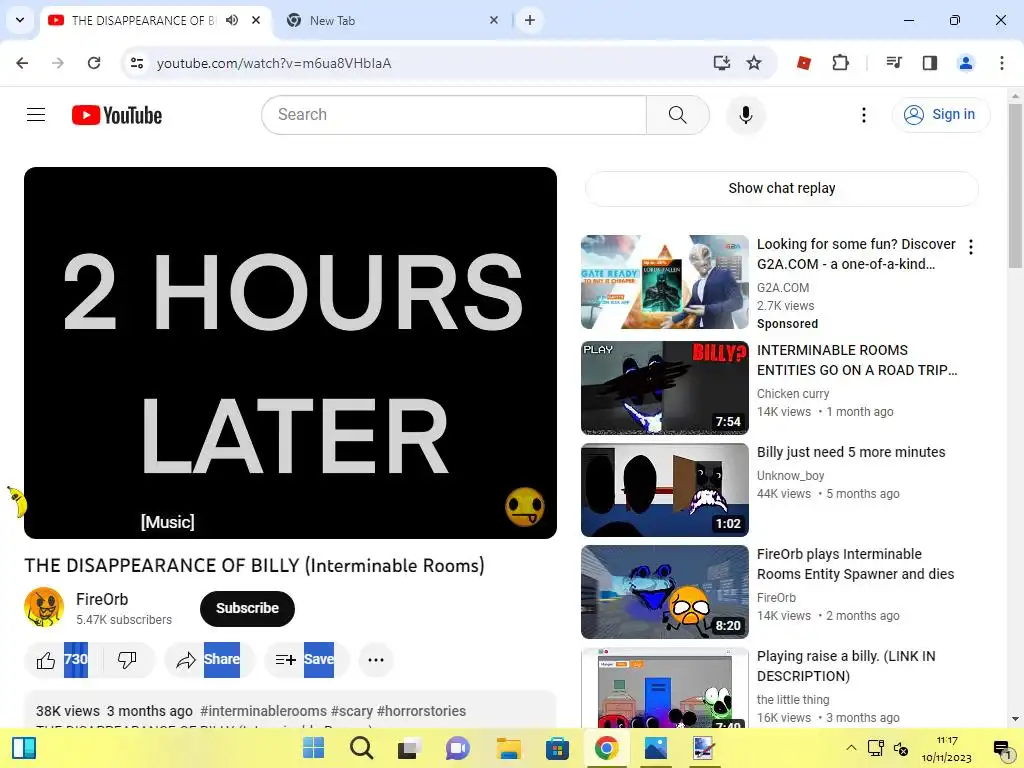Mute the YouTube tab via speaker icon

232,20
